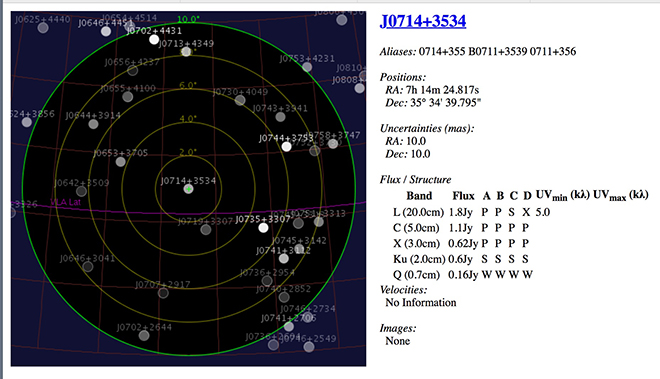Viewport: 660px width, 379px height.
Task: Select the J0713+4349 source marker
Action: (x=186, y=52)
